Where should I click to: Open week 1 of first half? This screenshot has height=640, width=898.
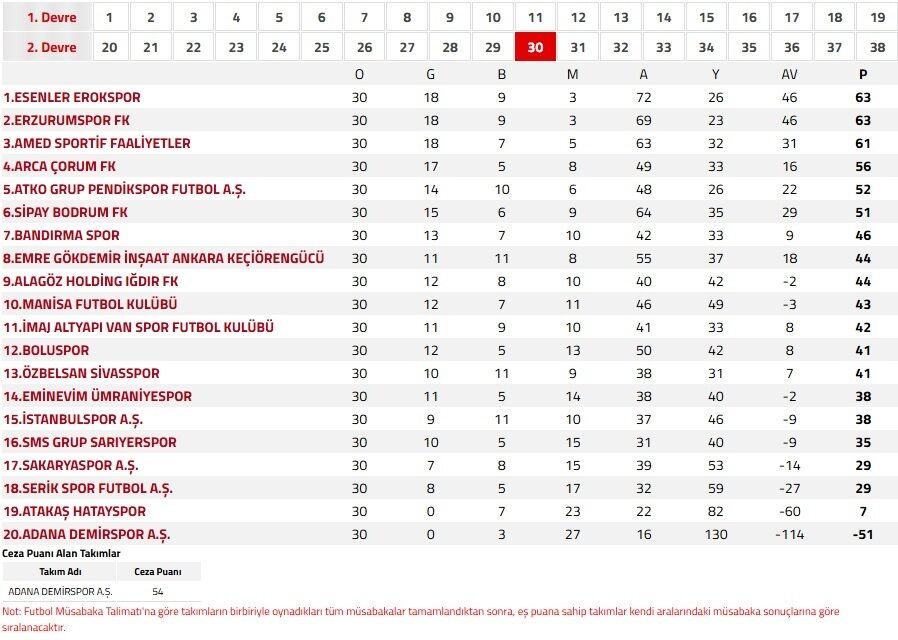(x=109, y=17)
